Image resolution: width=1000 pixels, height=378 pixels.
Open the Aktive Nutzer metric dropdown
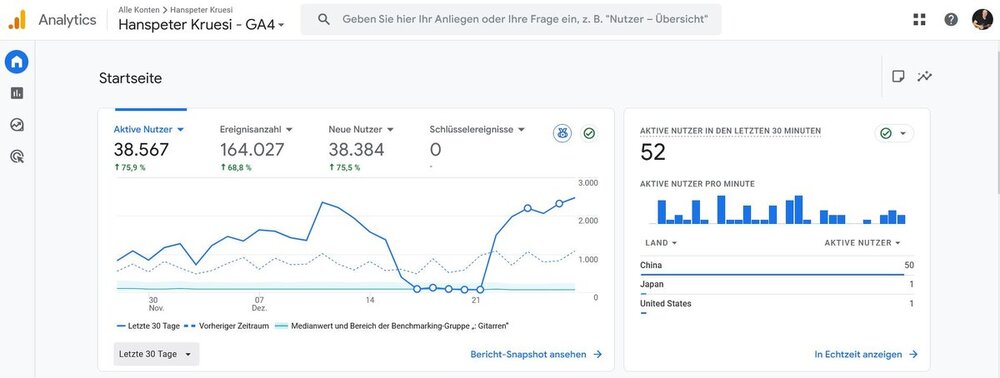(x=149, y=129)
